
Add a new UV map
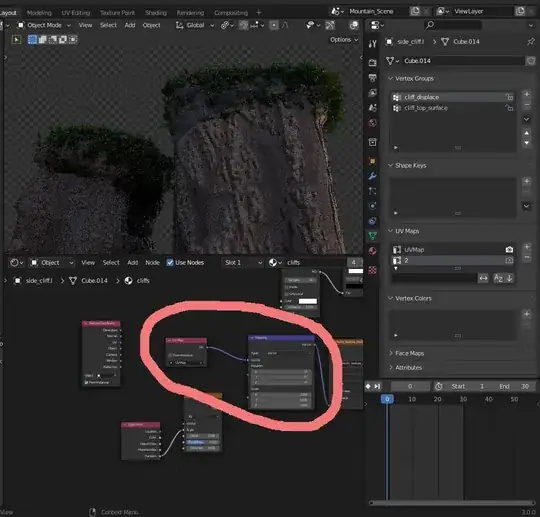(x=527, y=247)
